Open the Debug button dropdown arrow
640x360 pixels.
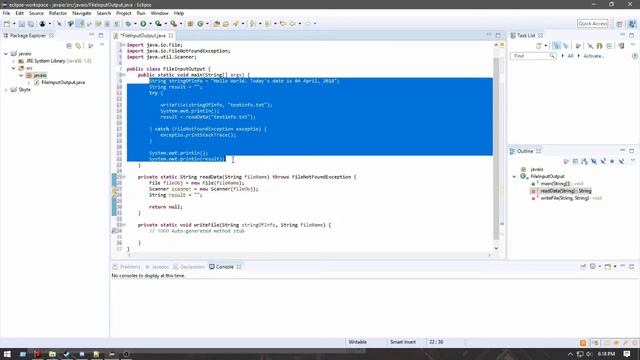pos(135,24)
